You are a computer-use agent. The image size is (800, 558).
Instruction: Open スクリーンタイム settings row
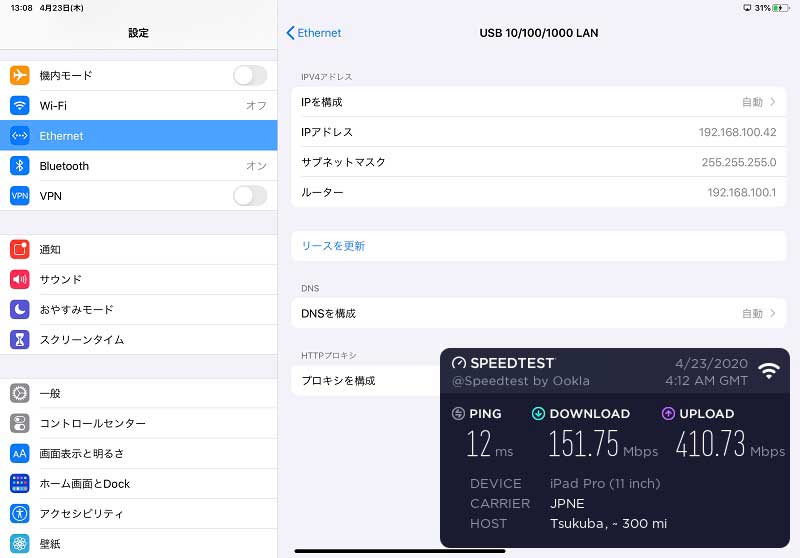[x=139, y=340]
